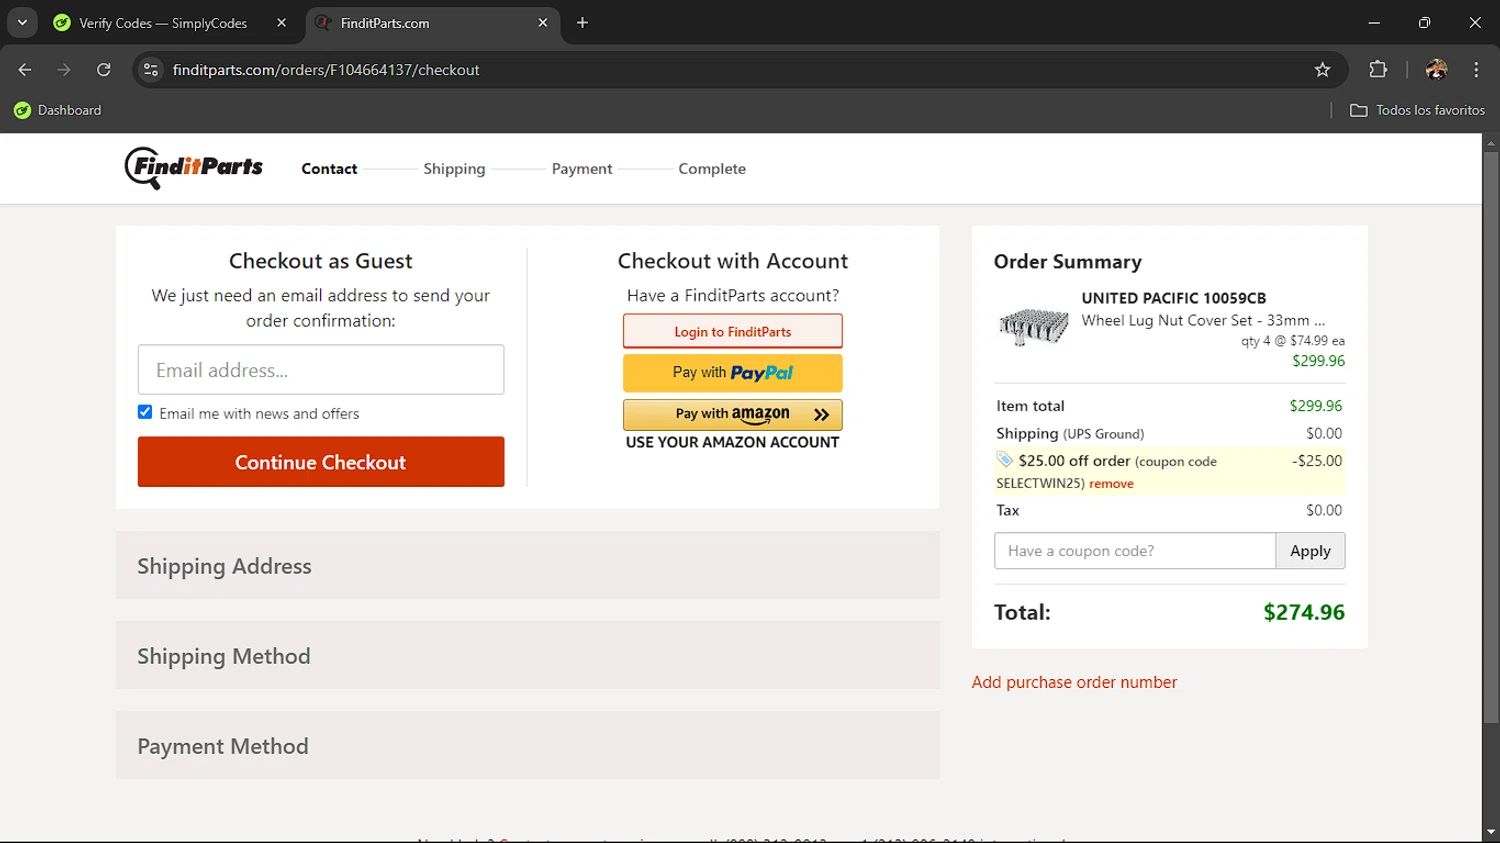Switch to Verify Codes SimplyCodes tab
Viewport: 1500px width, 843px height.
(163, 23)
